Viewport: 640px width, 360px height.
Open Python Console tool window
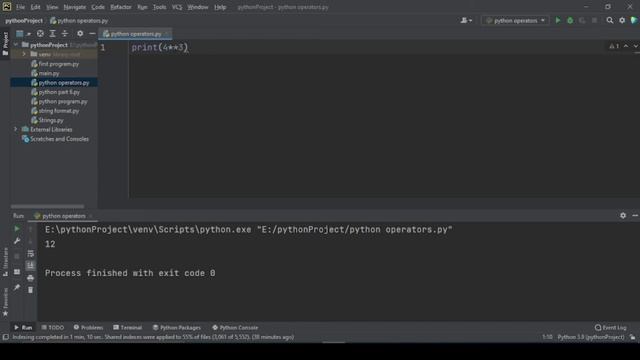tap(235, 327)
